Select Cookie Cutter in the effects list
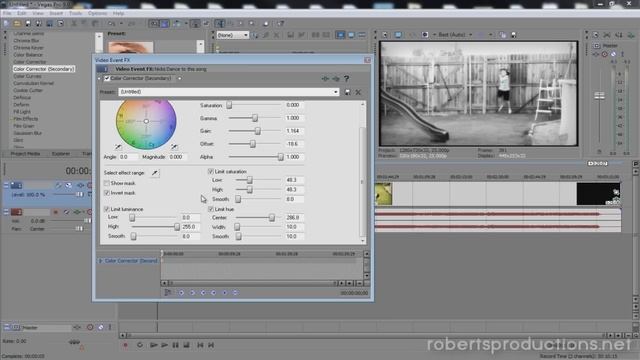This screenshot has height=360, width=640. 28,91
